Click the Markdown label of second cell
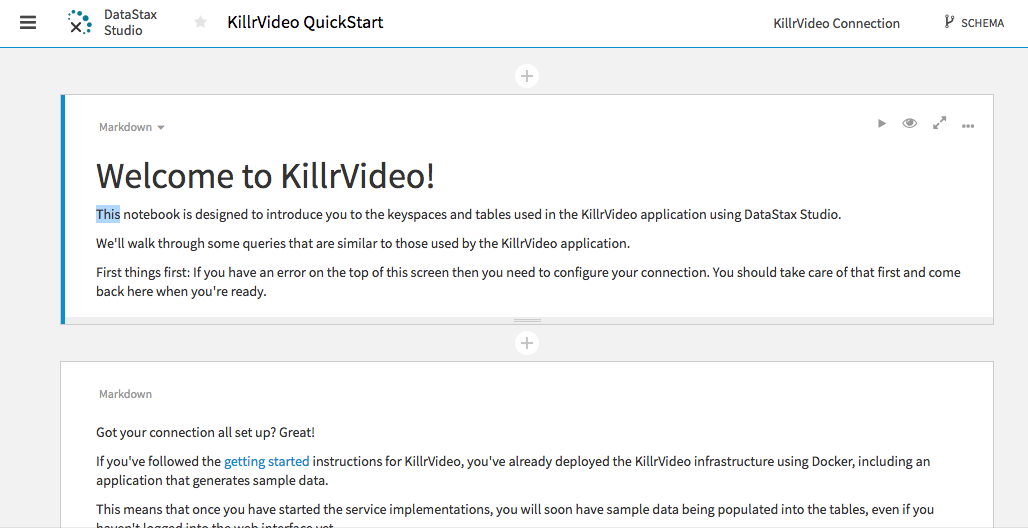This screenshot has width=1028, height=528. tap(125, 394)
